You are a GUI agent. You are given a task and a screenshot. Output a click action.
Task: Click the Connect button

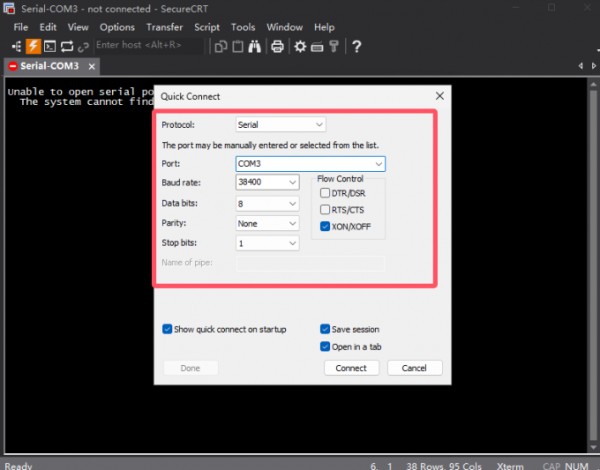[x=351, y=368]
